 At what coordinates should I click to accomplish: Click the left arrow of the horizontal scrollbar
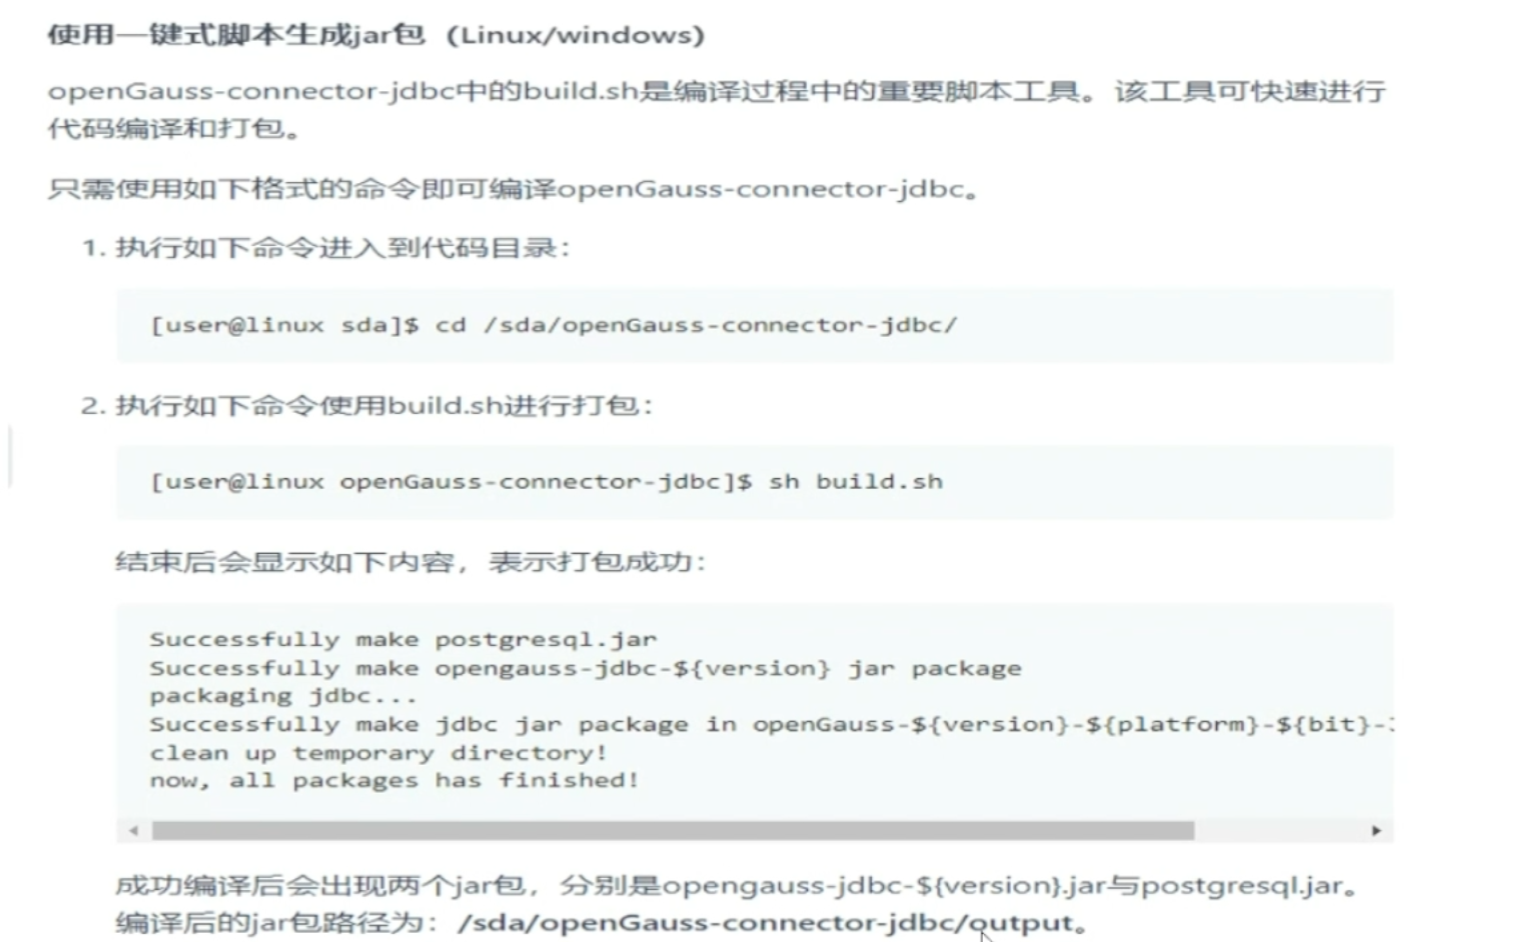click(134, 831)
